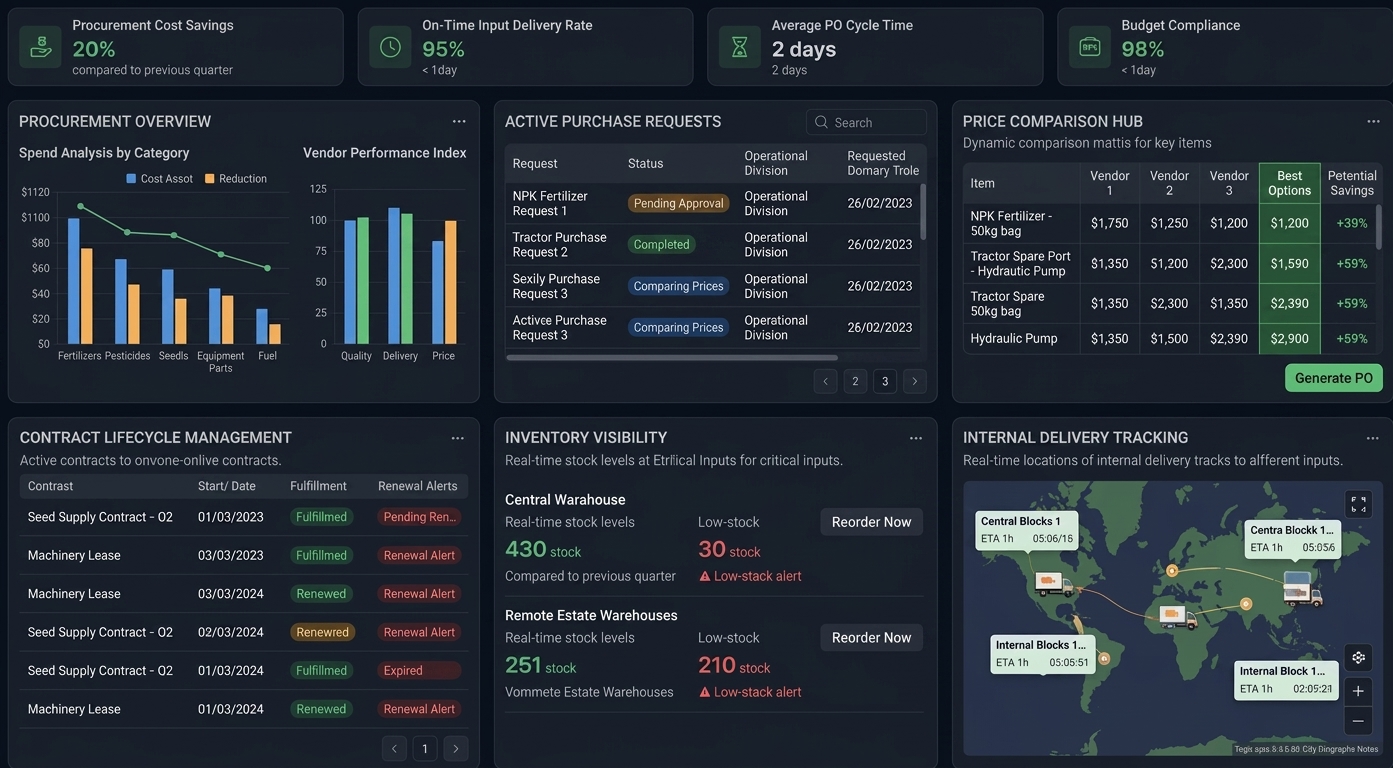1393x768 pixels.
Task: Click the Central Blocks 1 map label
Action: point(1027,530)
